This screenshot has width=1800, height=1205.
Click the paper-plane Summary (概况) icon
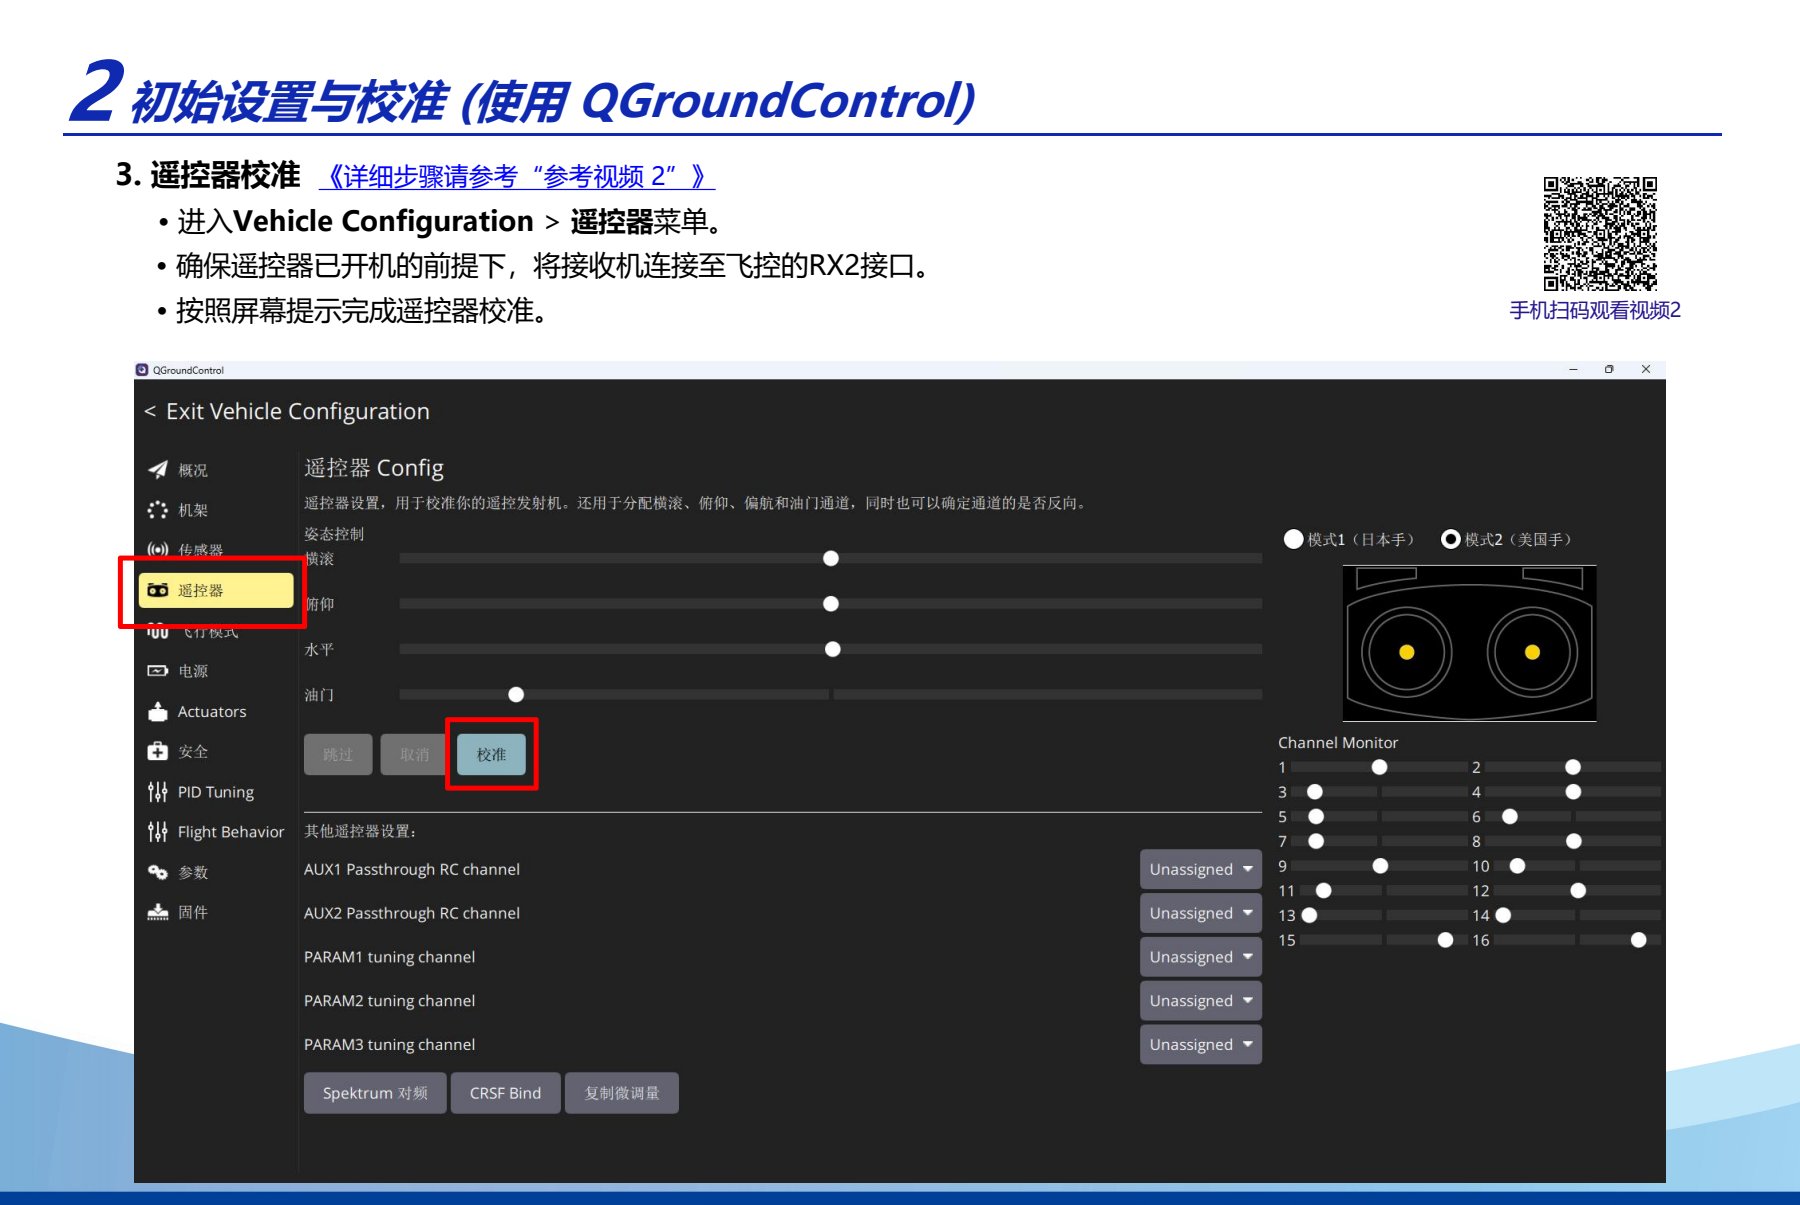(158, 470)
